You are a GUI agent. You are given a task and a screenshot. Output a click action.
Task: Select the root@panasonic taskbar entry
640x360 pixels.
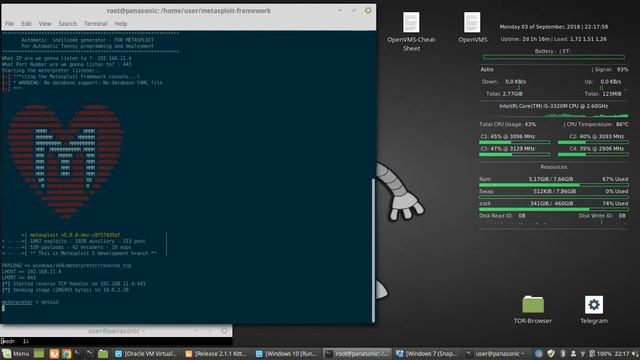tap(357, 353)
